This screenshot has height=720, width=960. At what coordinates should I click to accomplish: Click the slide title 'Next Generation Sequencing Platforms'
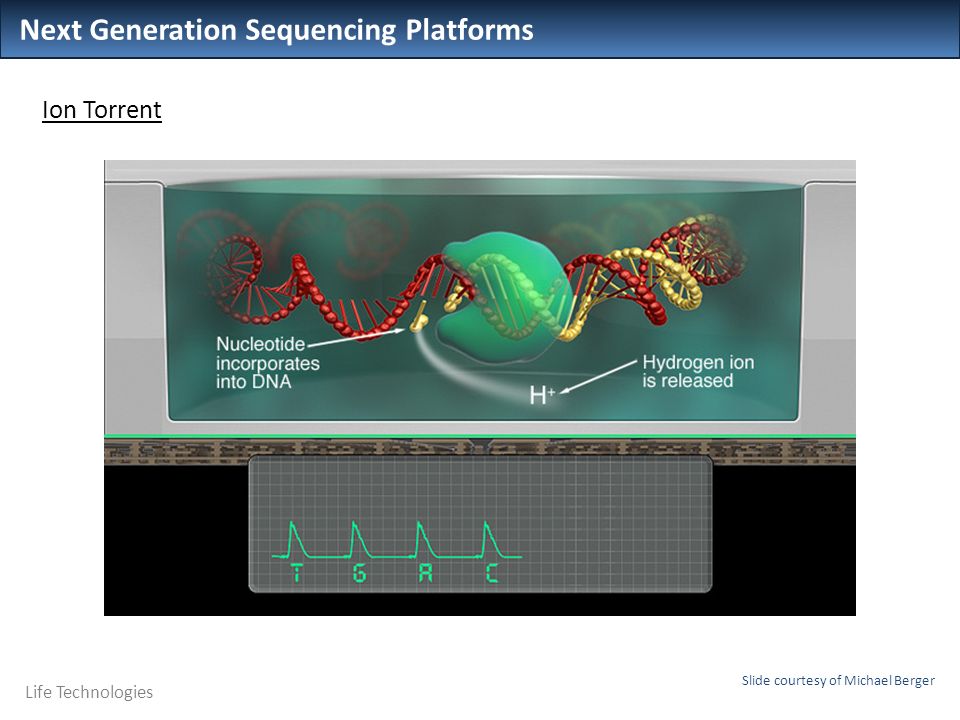pos(277,30)
